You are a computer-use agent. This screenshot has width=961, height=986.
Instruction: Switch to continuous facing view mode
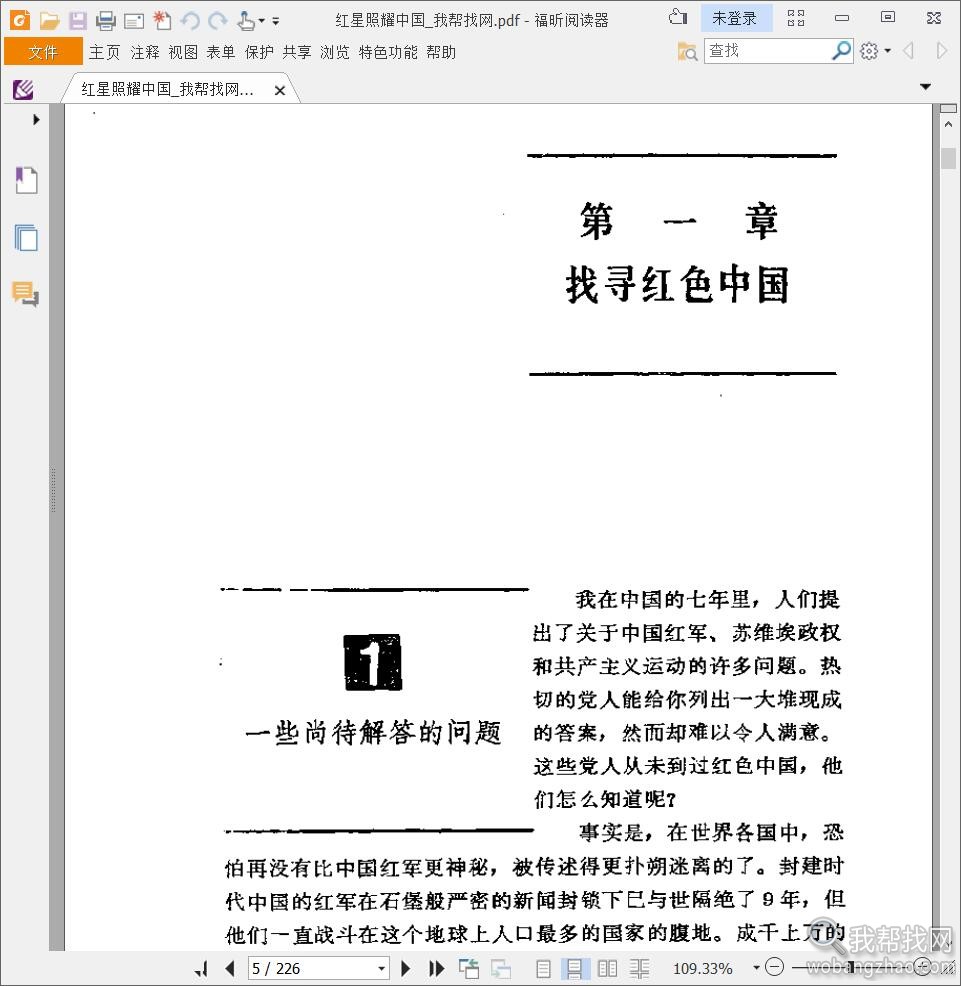click(x=640, y=969)
